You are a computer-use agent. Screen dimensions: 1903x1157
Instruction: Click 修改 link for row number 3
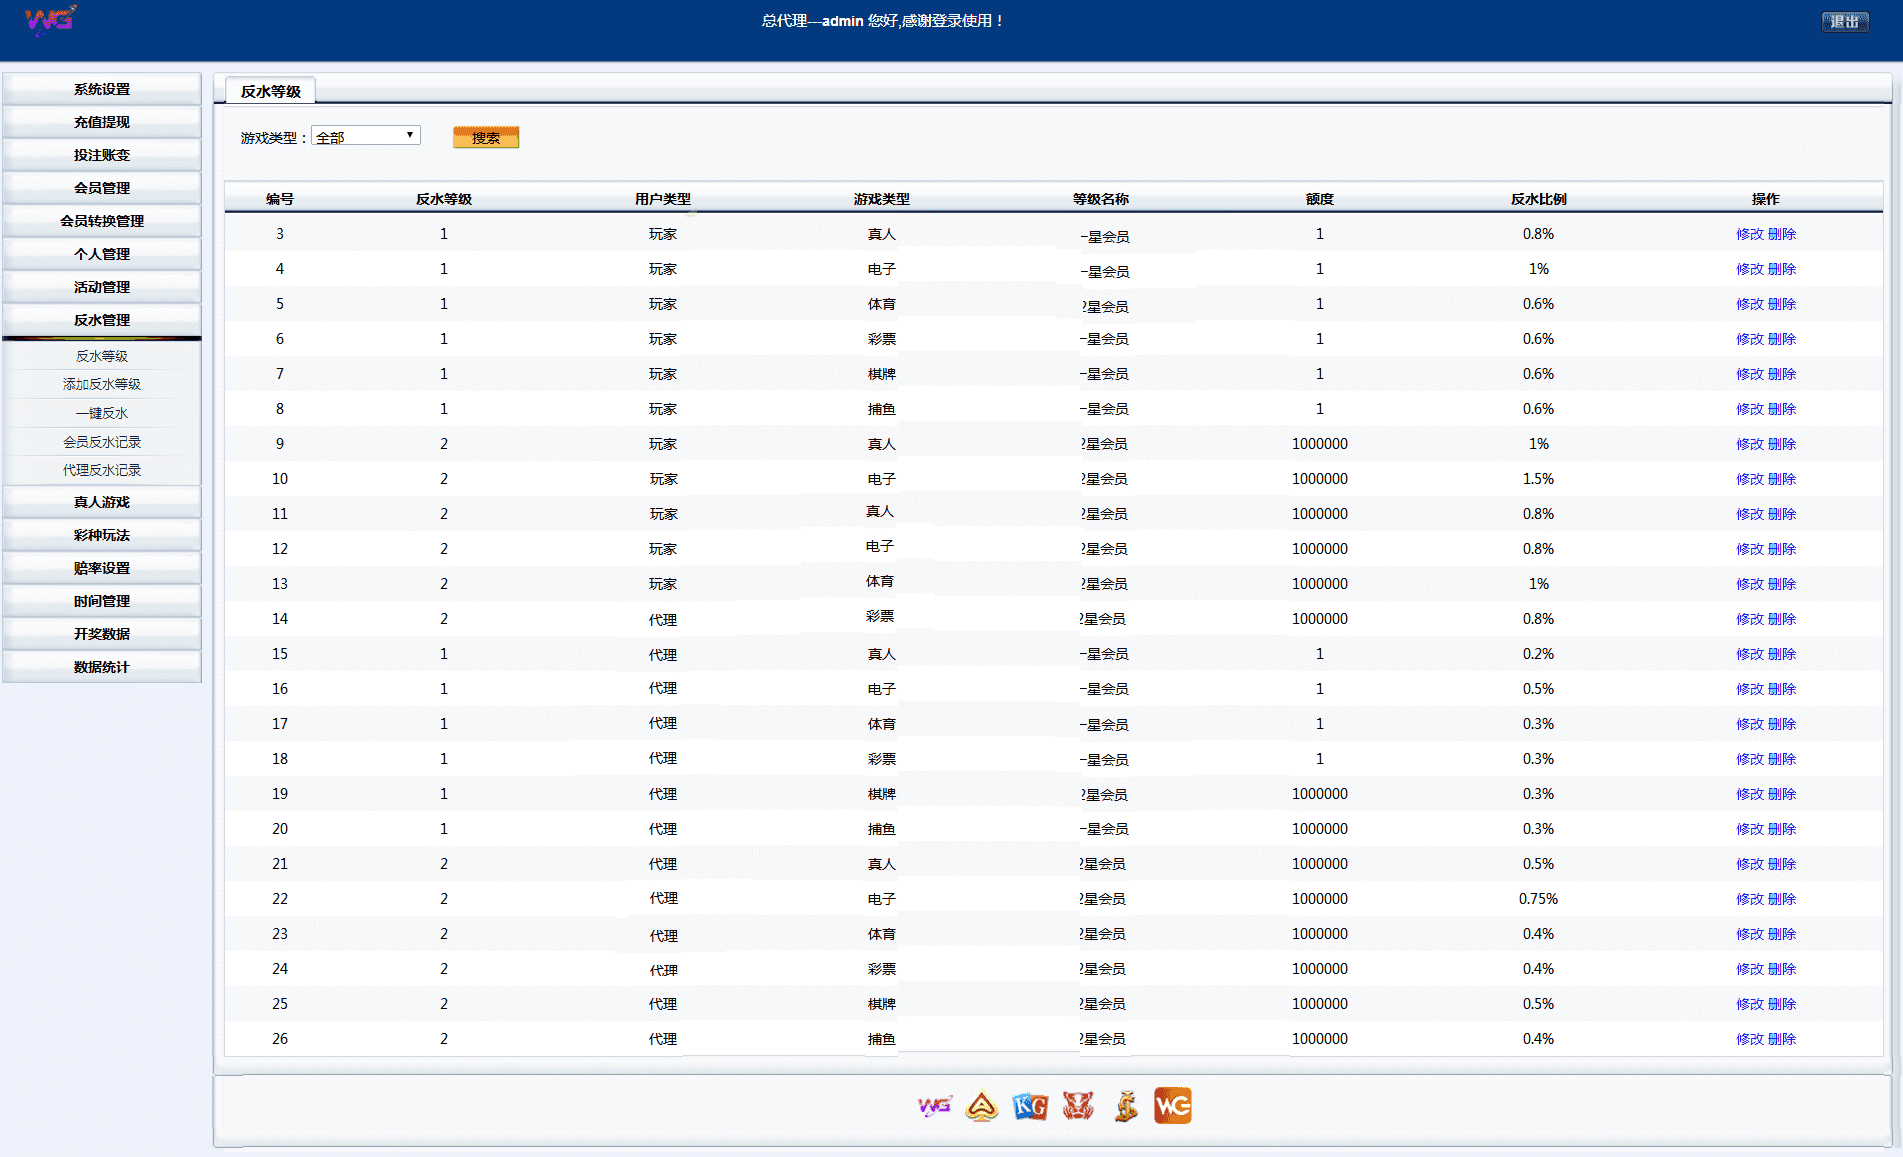pyautogui.click(x=1750, y=234)
